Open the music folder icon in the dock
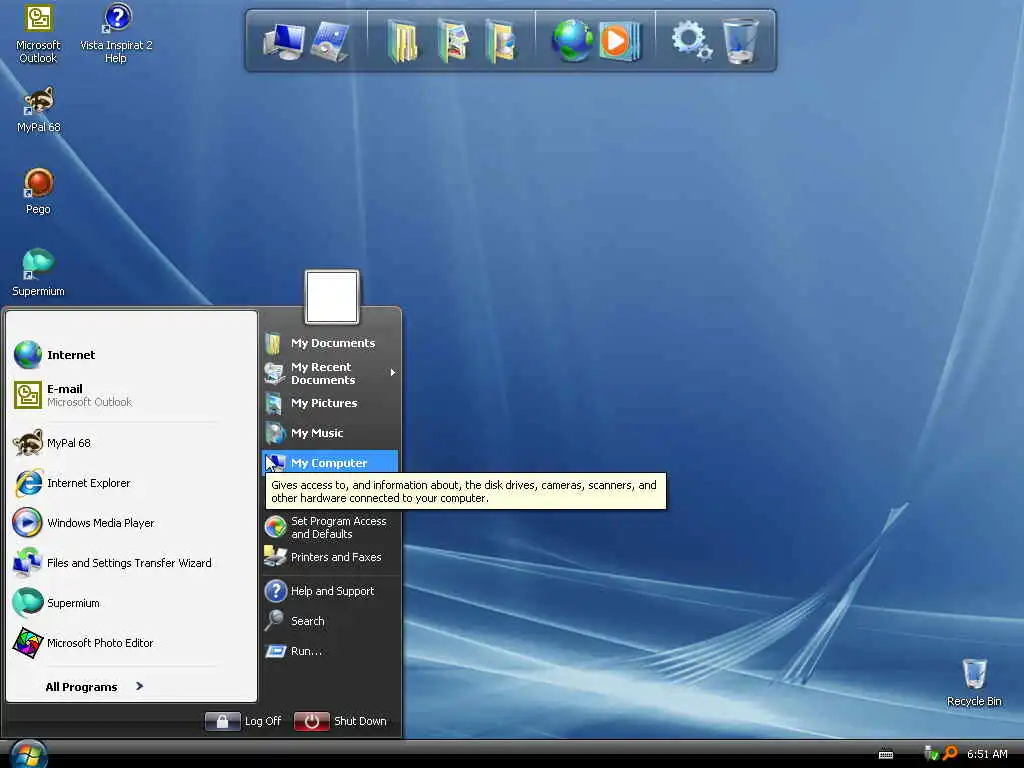This screenshot has height=768, width=1024. (501, 41)
